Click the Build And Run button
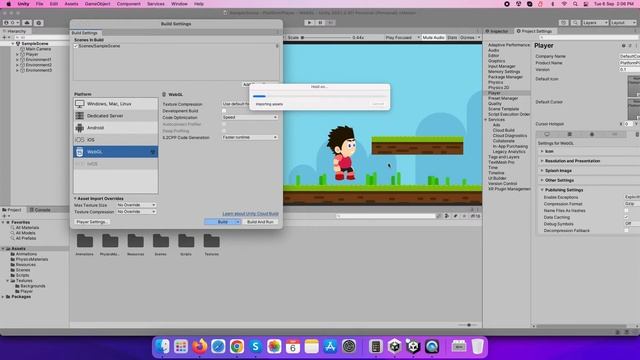Screen dimensions: 640x360 (260, 222)
